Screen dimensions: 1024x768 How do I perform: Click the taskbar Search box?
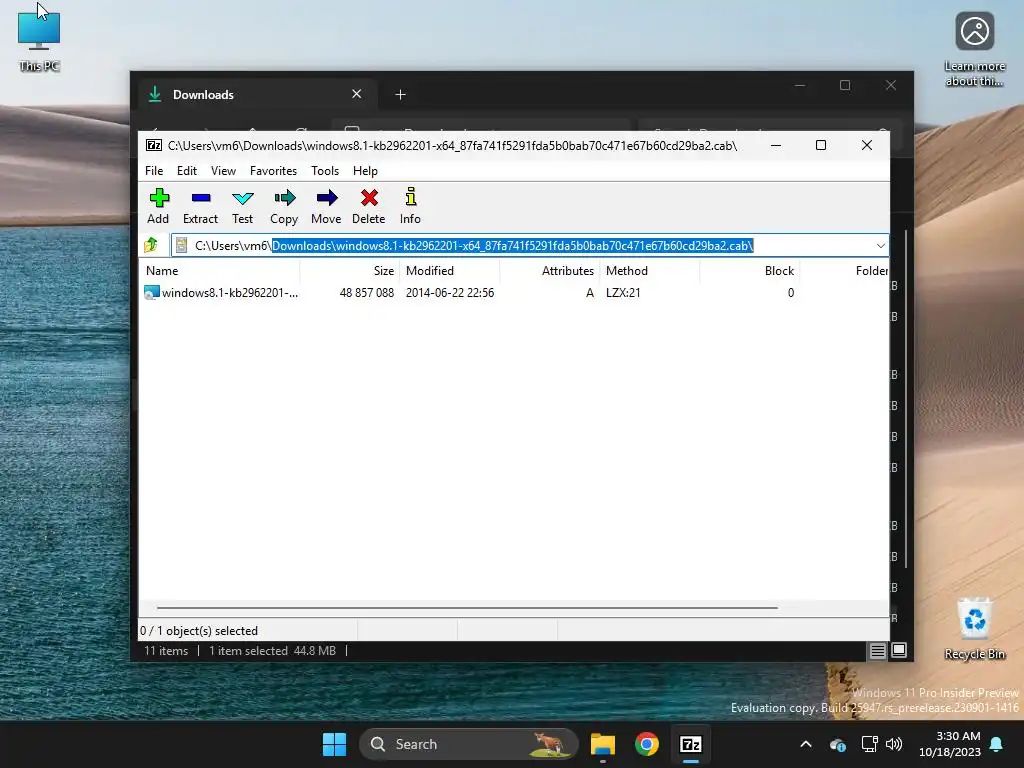point(468,744)
